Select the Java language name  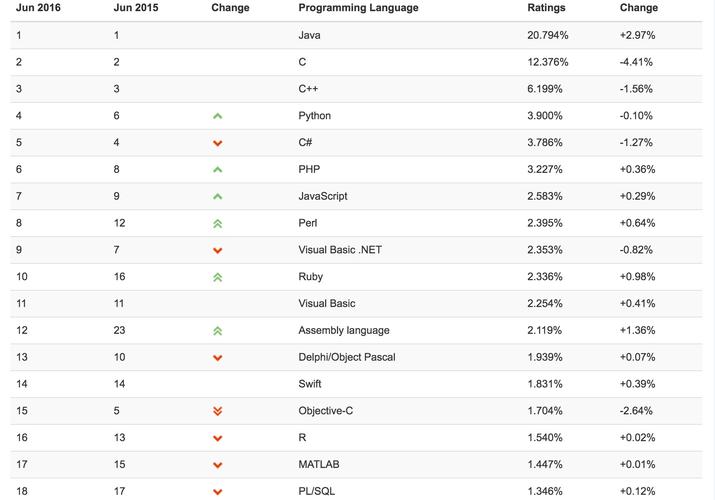click(309, 35)
